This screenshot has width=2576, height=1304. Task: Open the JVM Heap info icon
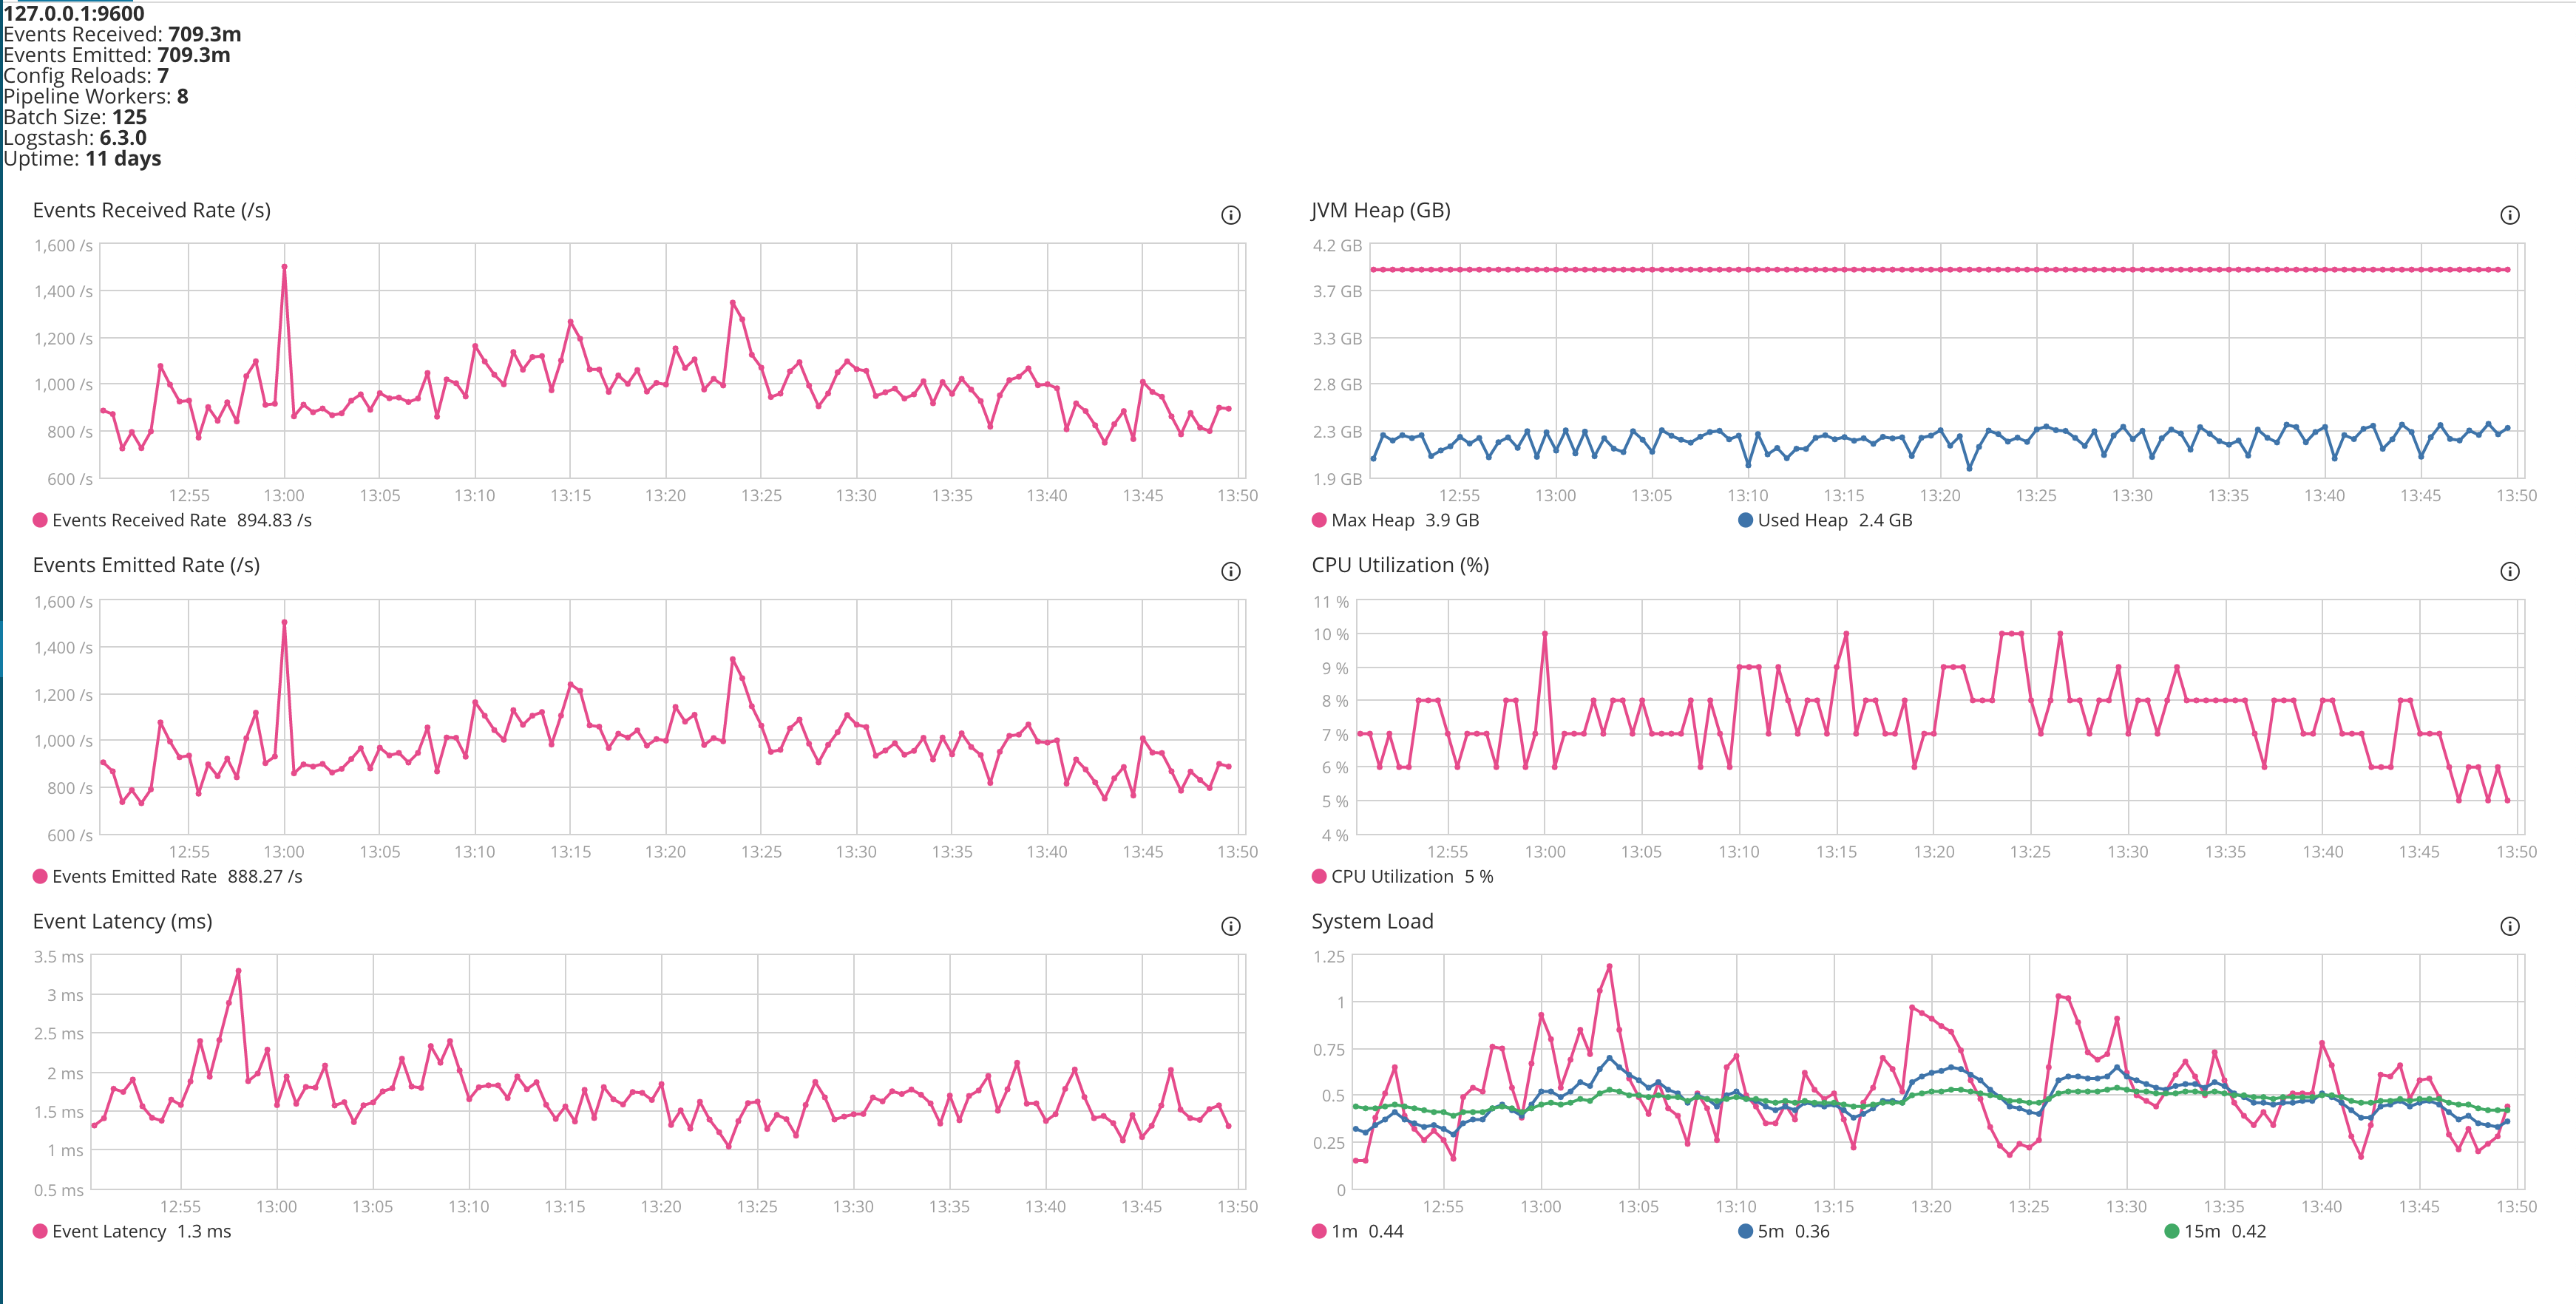click(x=2510, y=214)
